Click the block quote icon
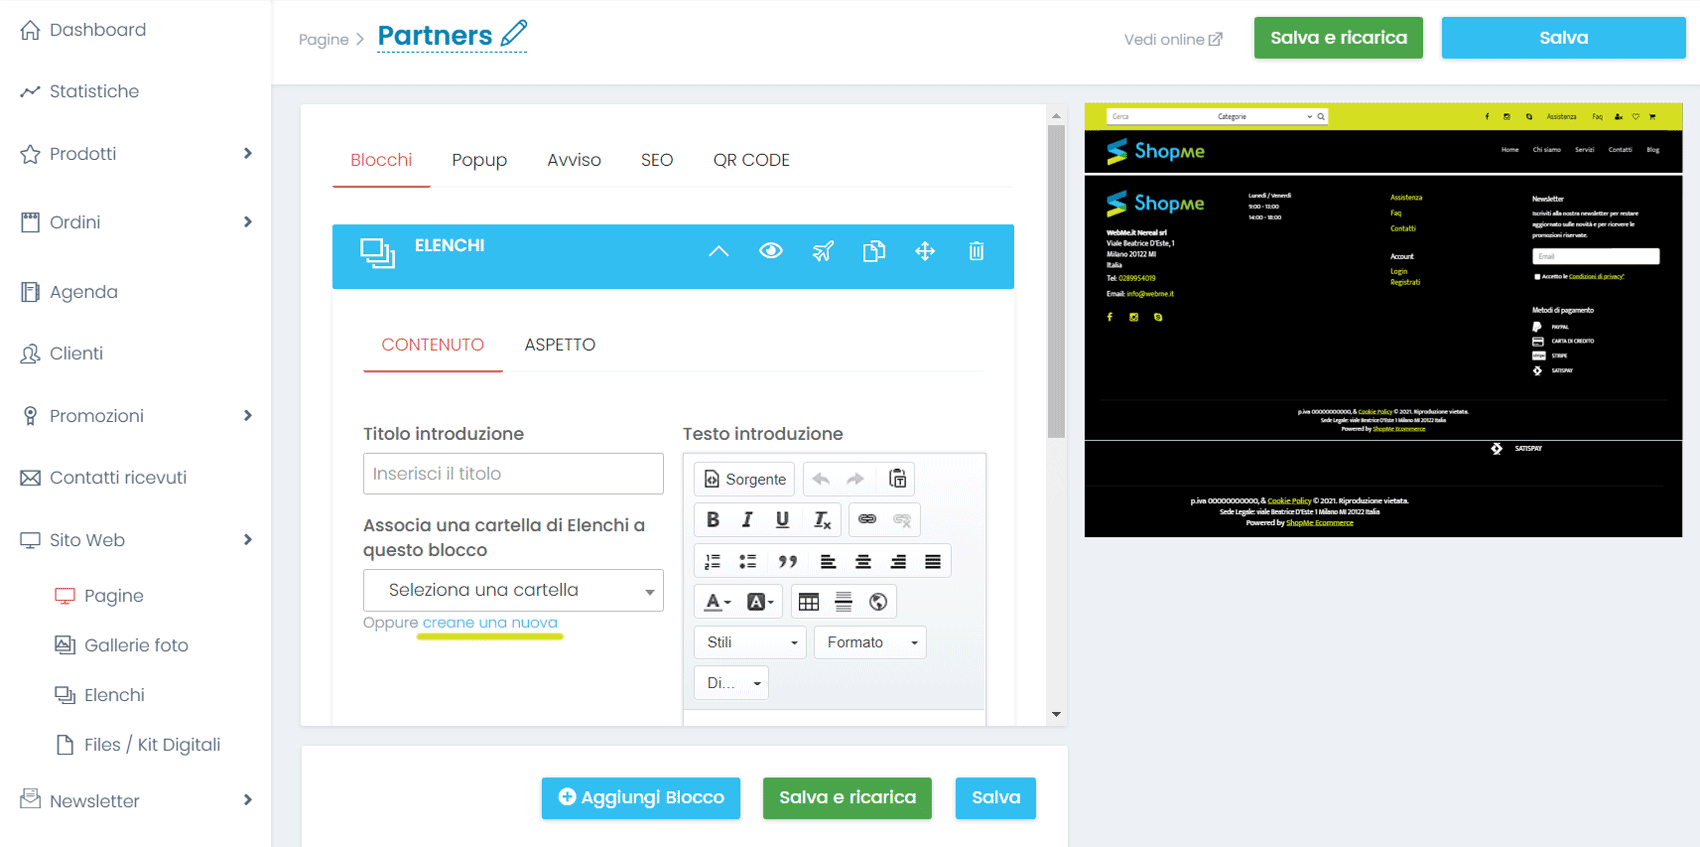This screenshot has height=847, width=1700. (x=788, y=561)
